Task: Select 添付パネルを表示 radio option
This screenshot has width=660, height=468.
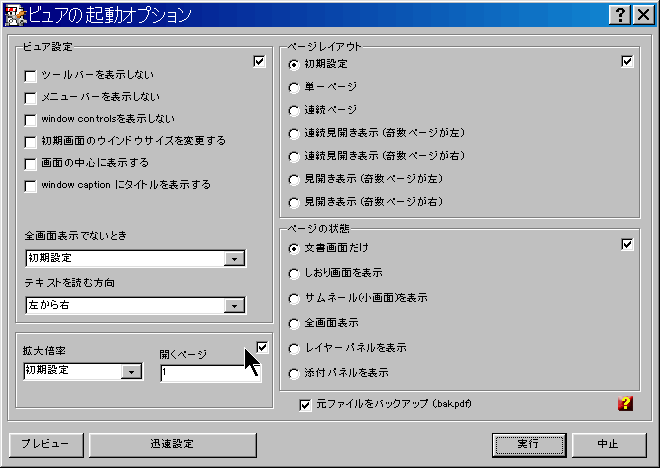Action: tap(294, 374)
